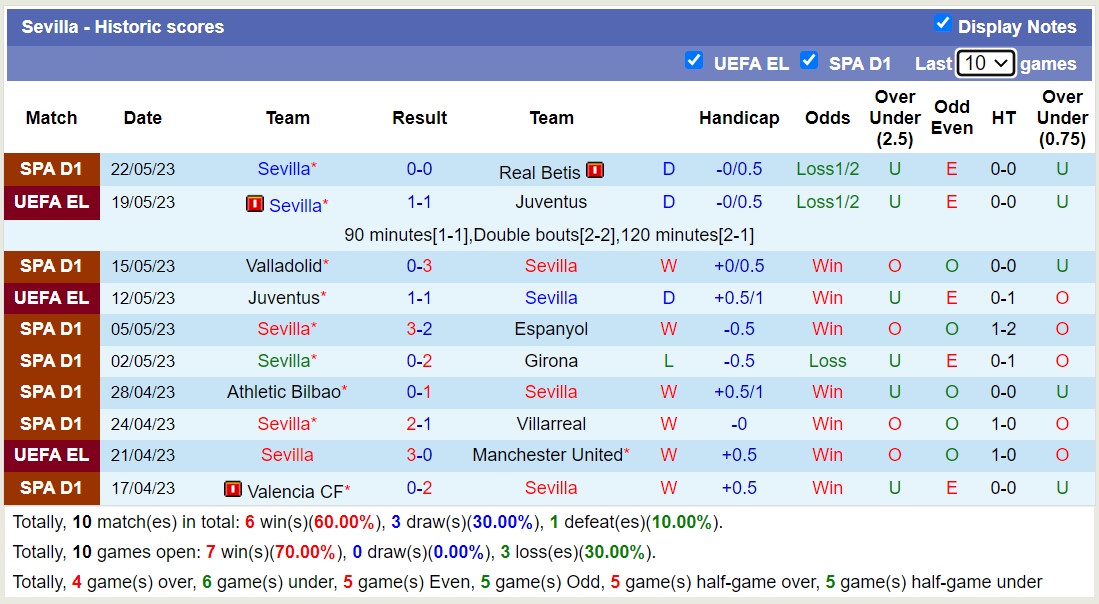
Task: Uncheck the SPA D1 filter checkbox
Action: coord(809,60)
